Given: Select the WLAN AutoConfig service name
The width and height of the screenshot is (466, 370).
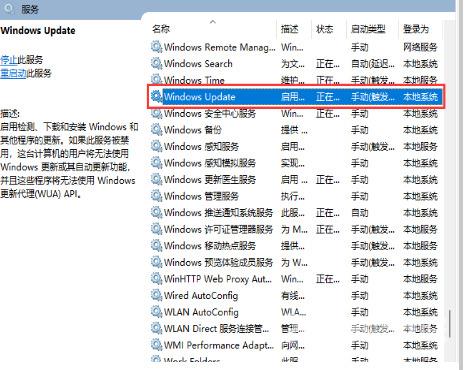Looking at the screenshot, I should pyautogui.click(x=201, y=312).
